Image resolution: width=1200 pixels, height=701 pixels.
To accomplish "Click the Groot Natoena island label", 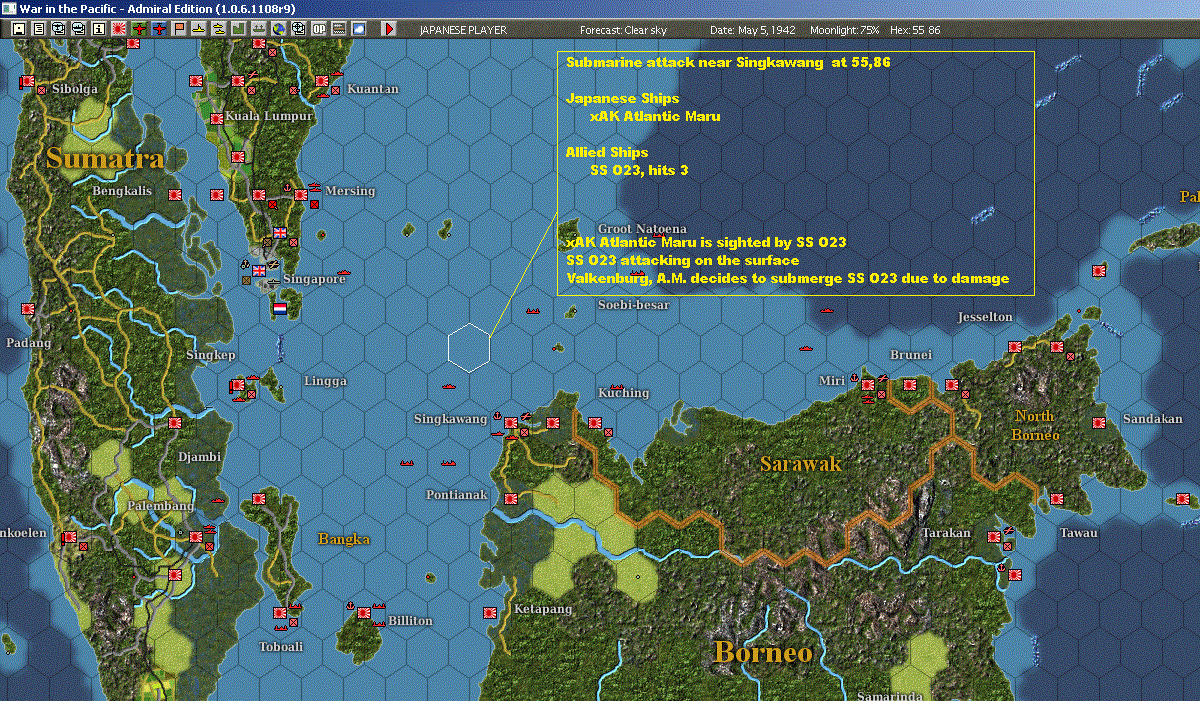I will (642, 229).
